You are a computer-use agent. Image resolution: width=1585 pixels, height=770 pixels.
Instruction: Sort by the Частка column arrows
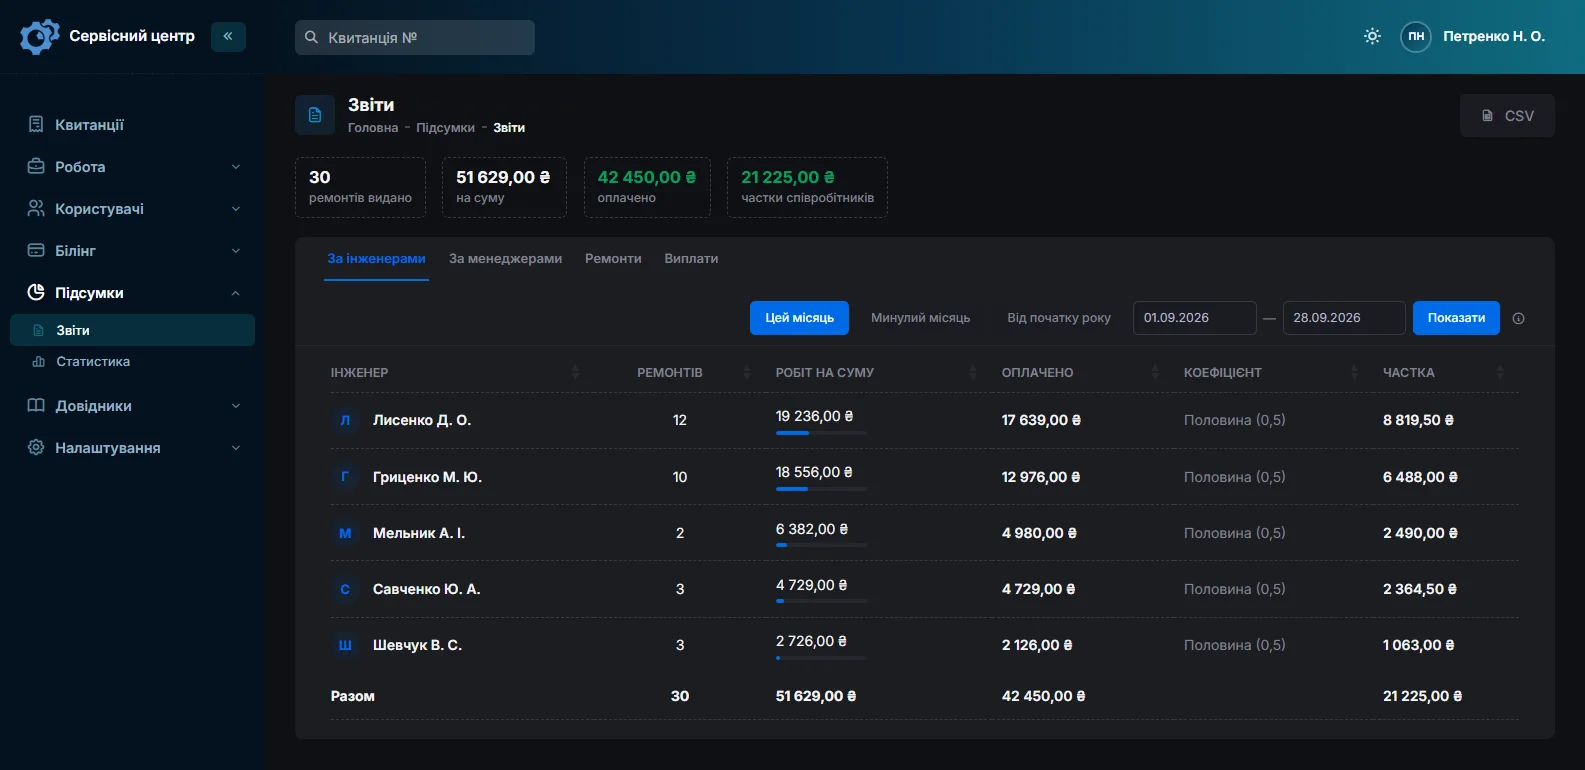click(x=1500, y=372)
